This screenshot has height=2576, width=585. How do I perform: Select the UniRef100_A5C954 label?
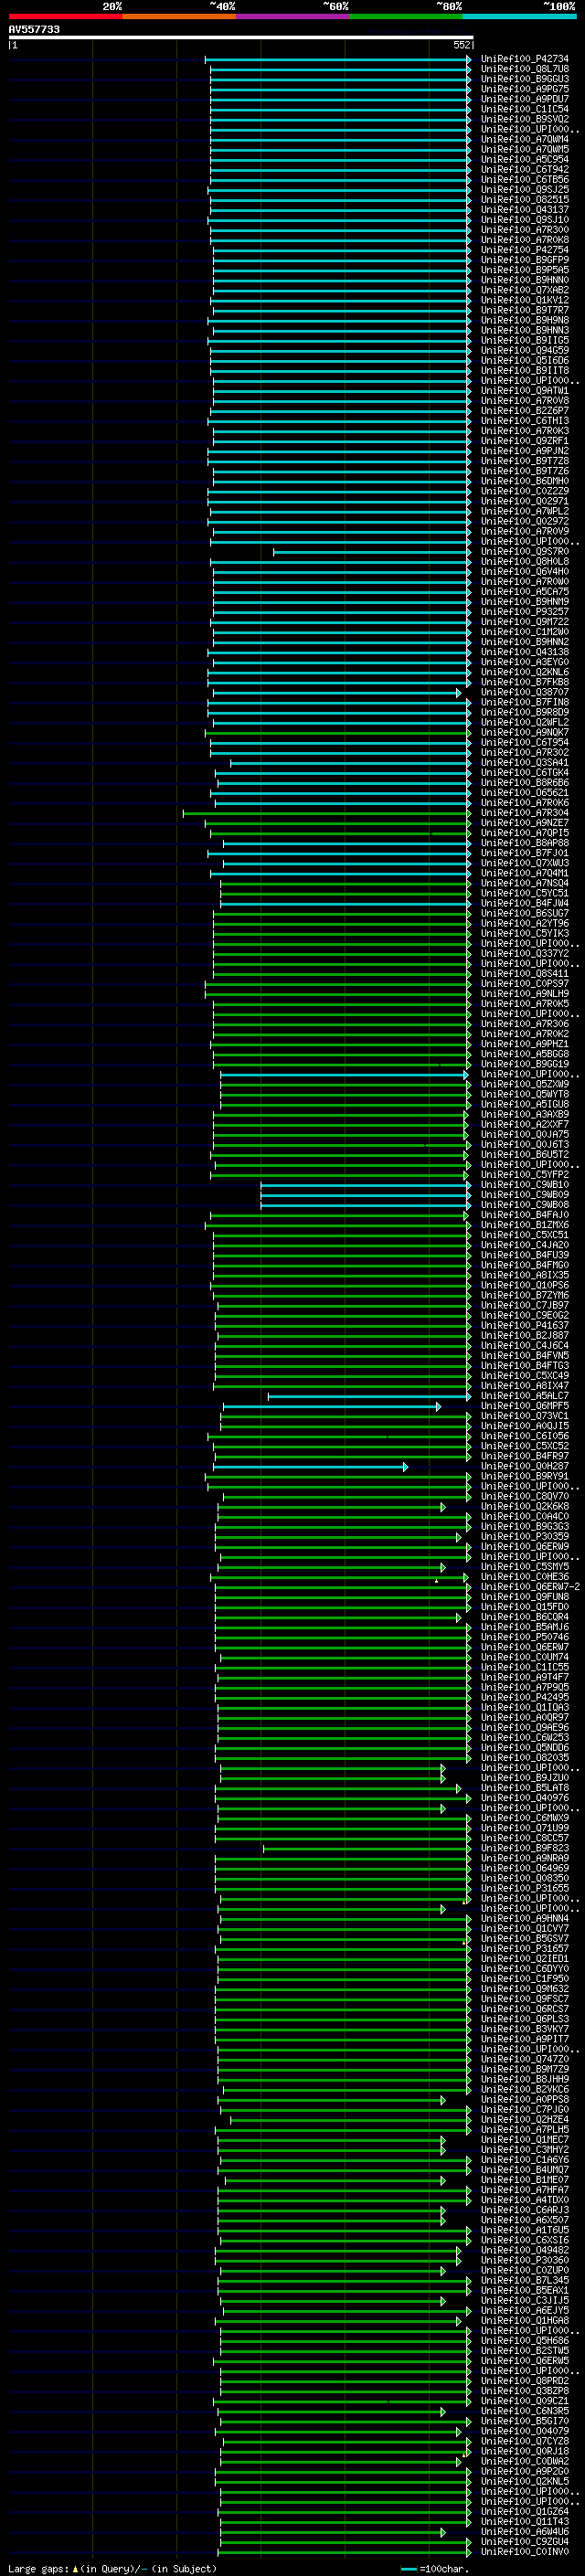pyautogui.click(x=524, y=160)
